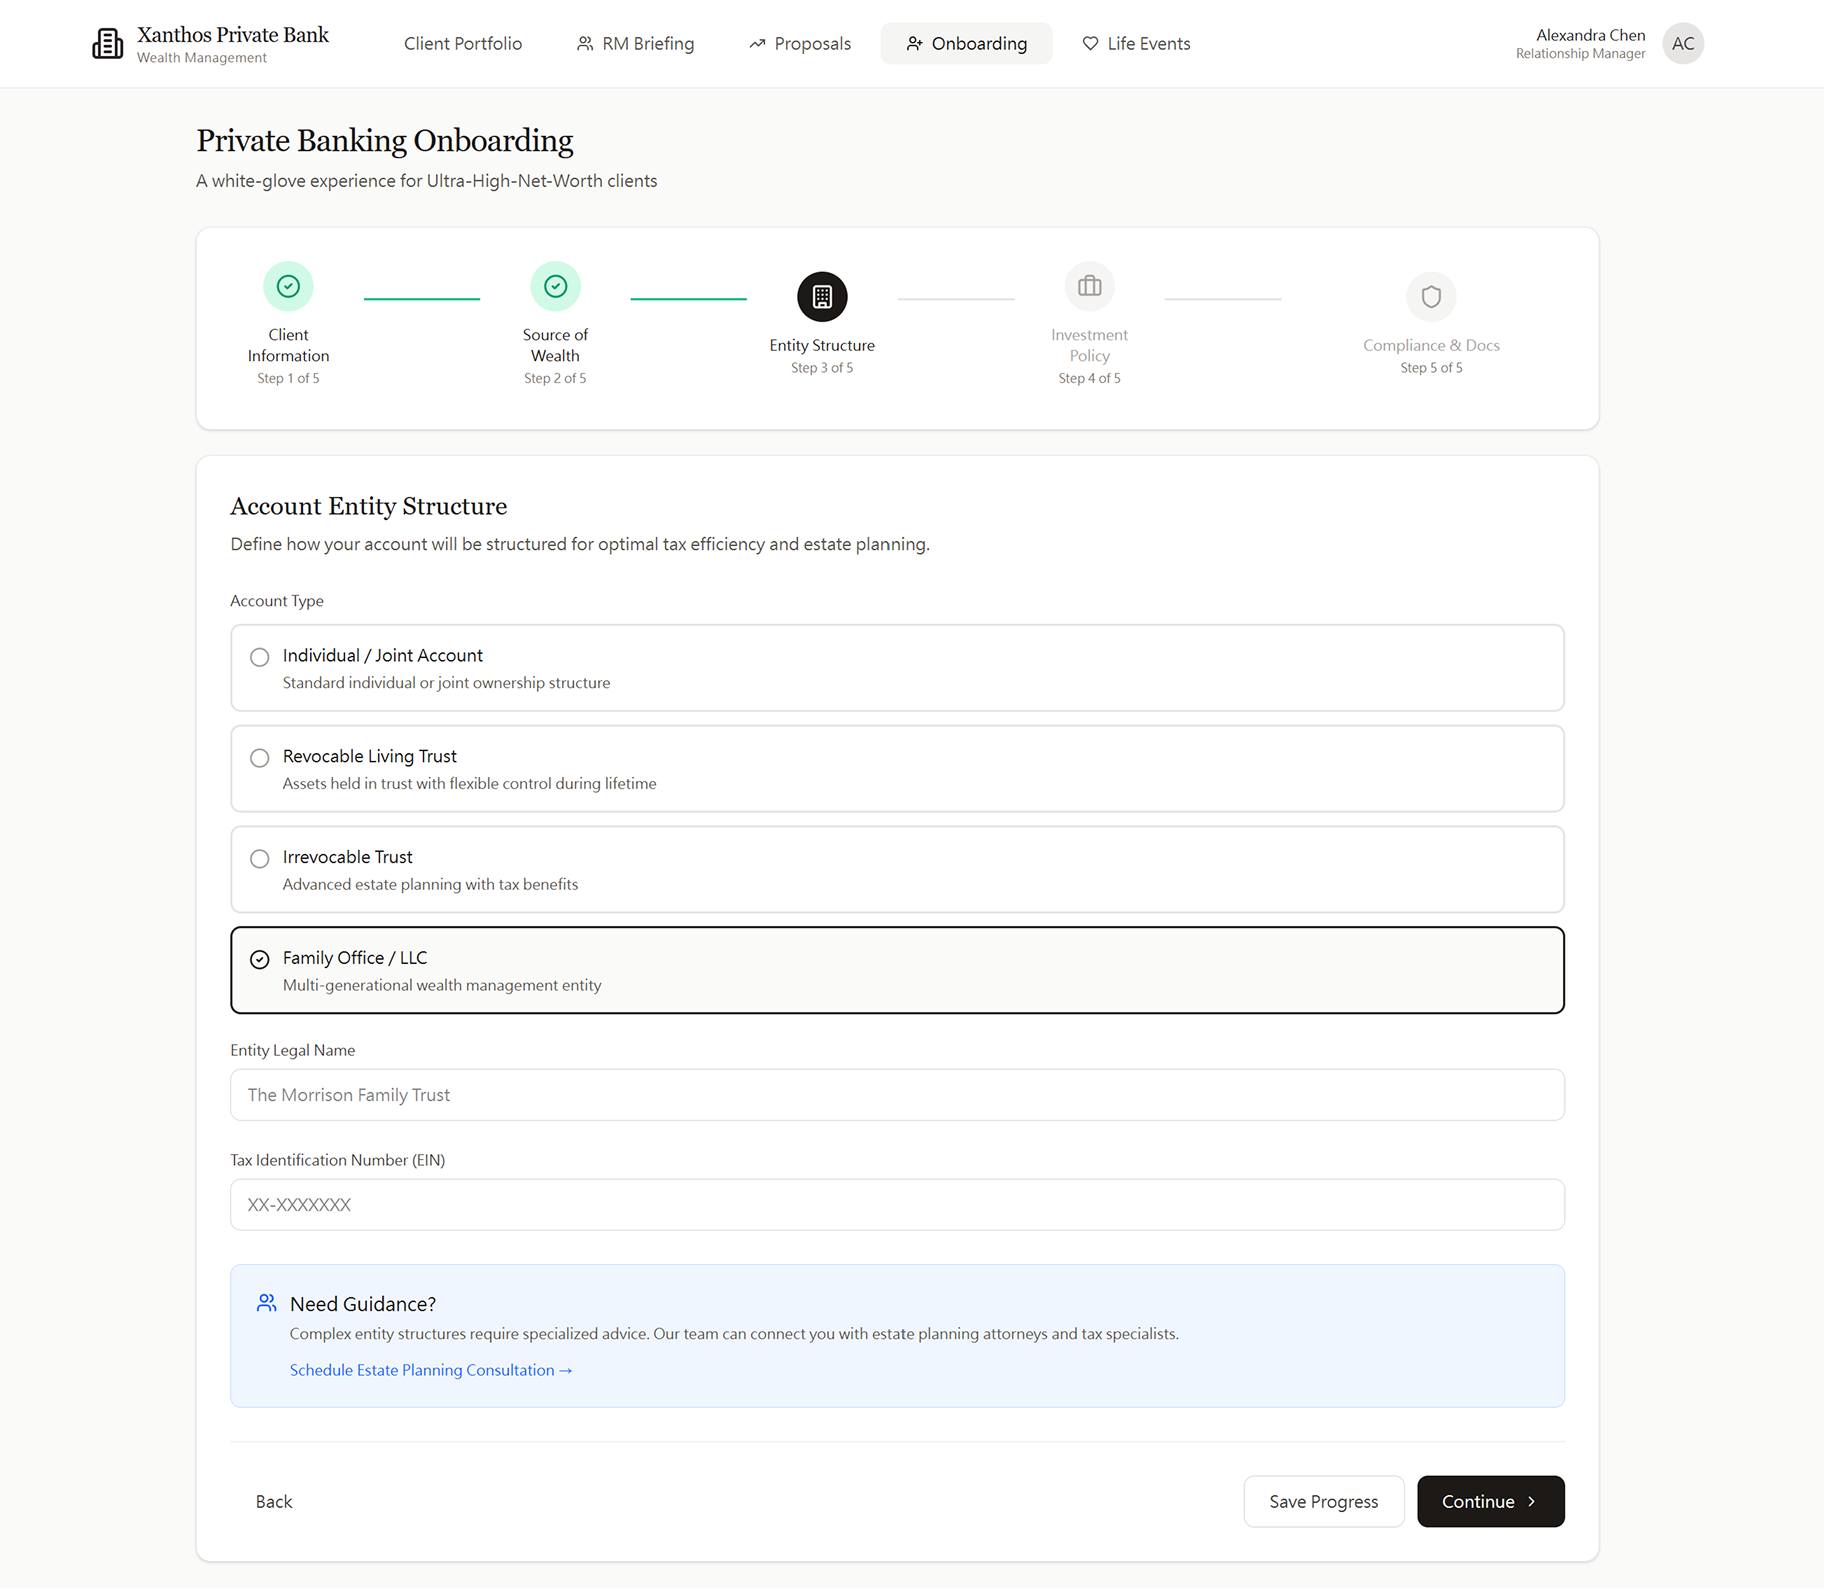Select the Irrevocable Trust option
Viewport: 1825px width, 1589px height.
coord(259,858)
